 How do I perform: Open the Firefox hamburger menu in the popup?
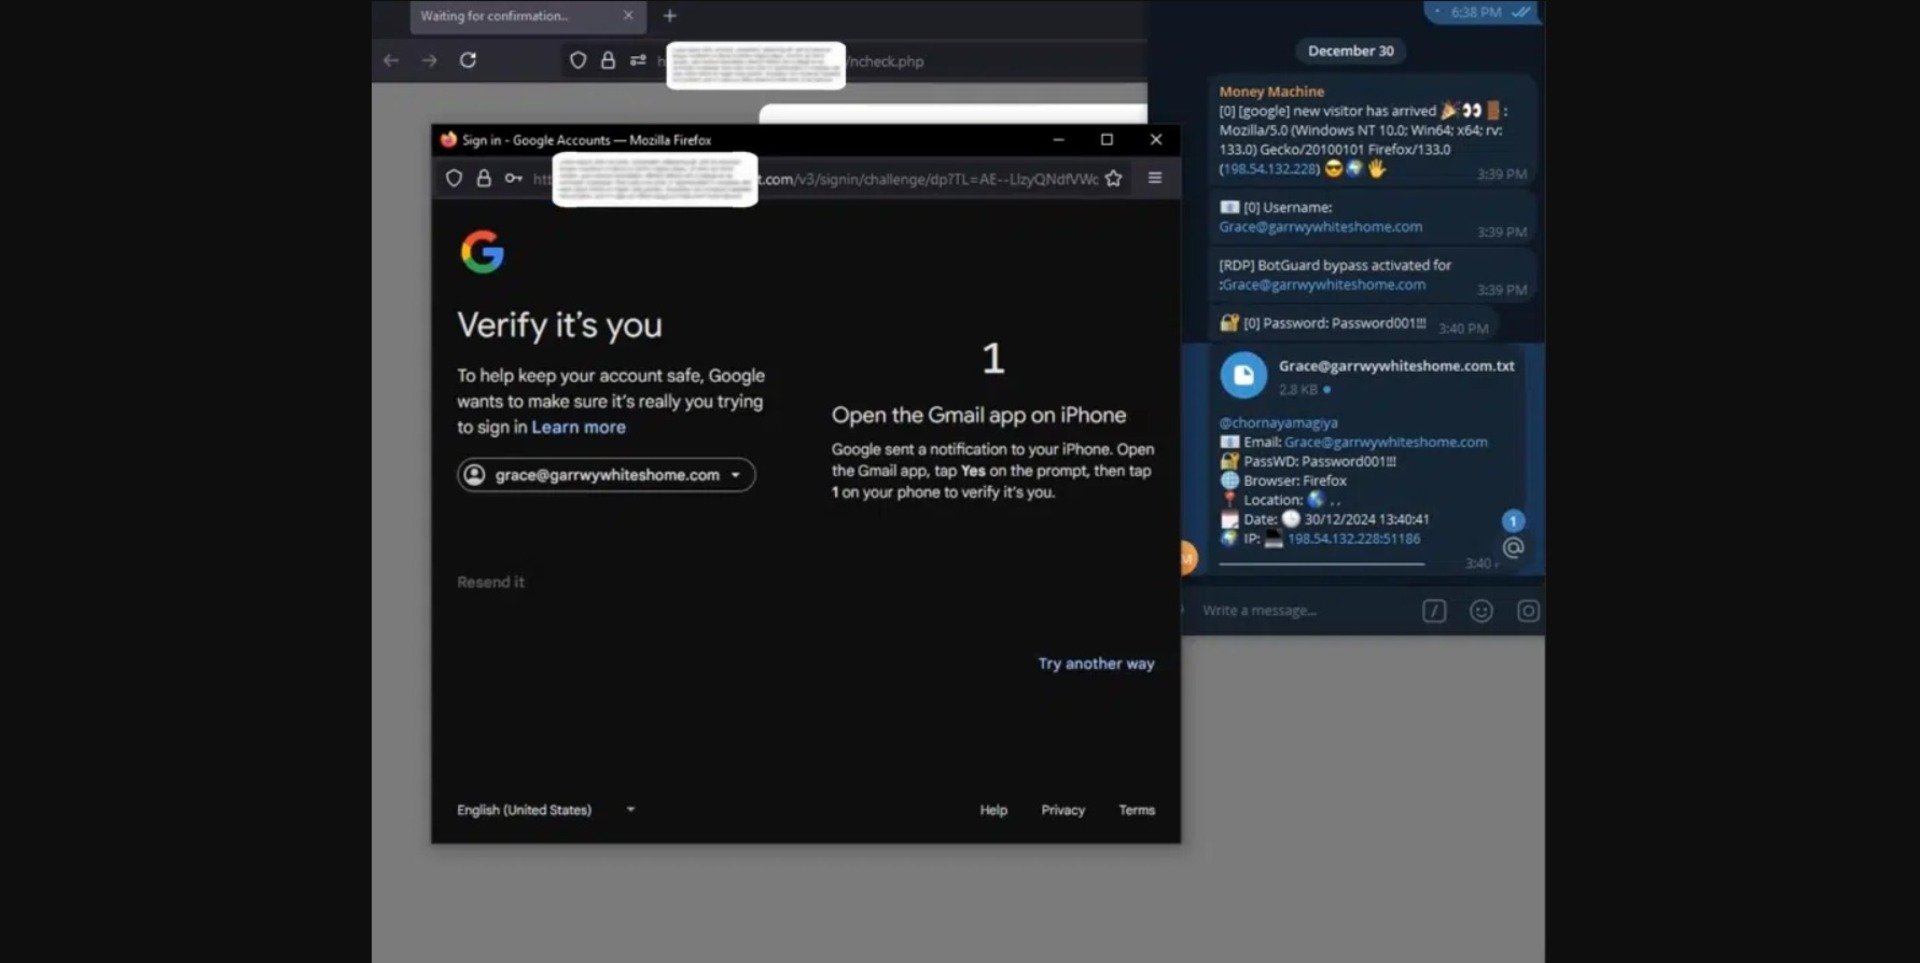point(1155,178)
